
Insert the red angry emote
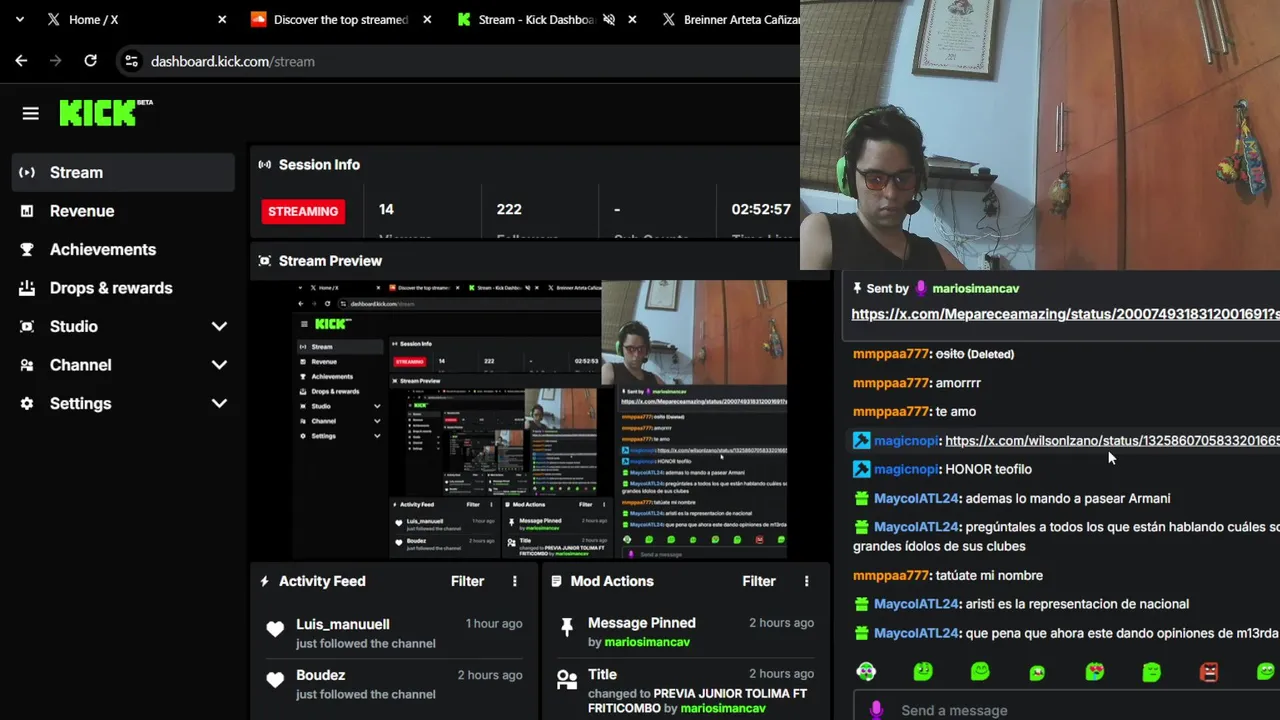pyautogui.click(x=1209, y=672)
